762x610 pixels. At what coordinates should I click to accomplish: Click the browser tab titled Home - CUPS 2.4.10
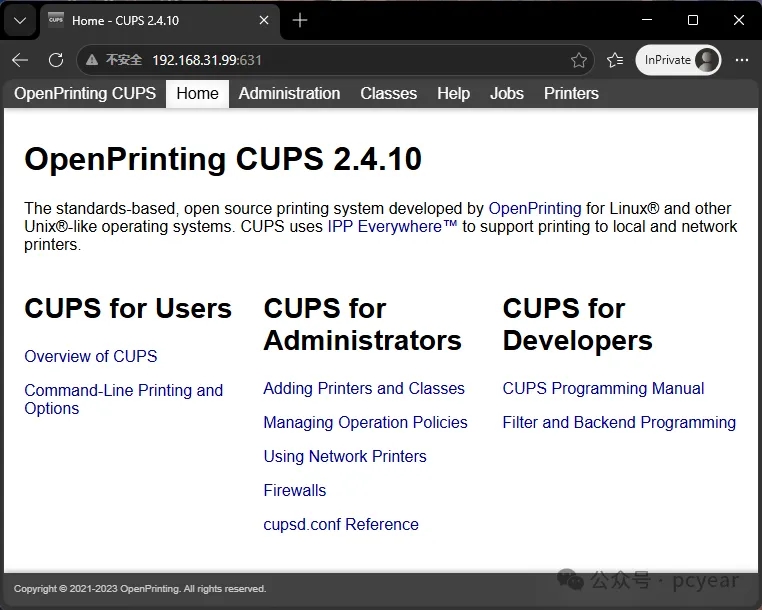click(x=160, y=20)
